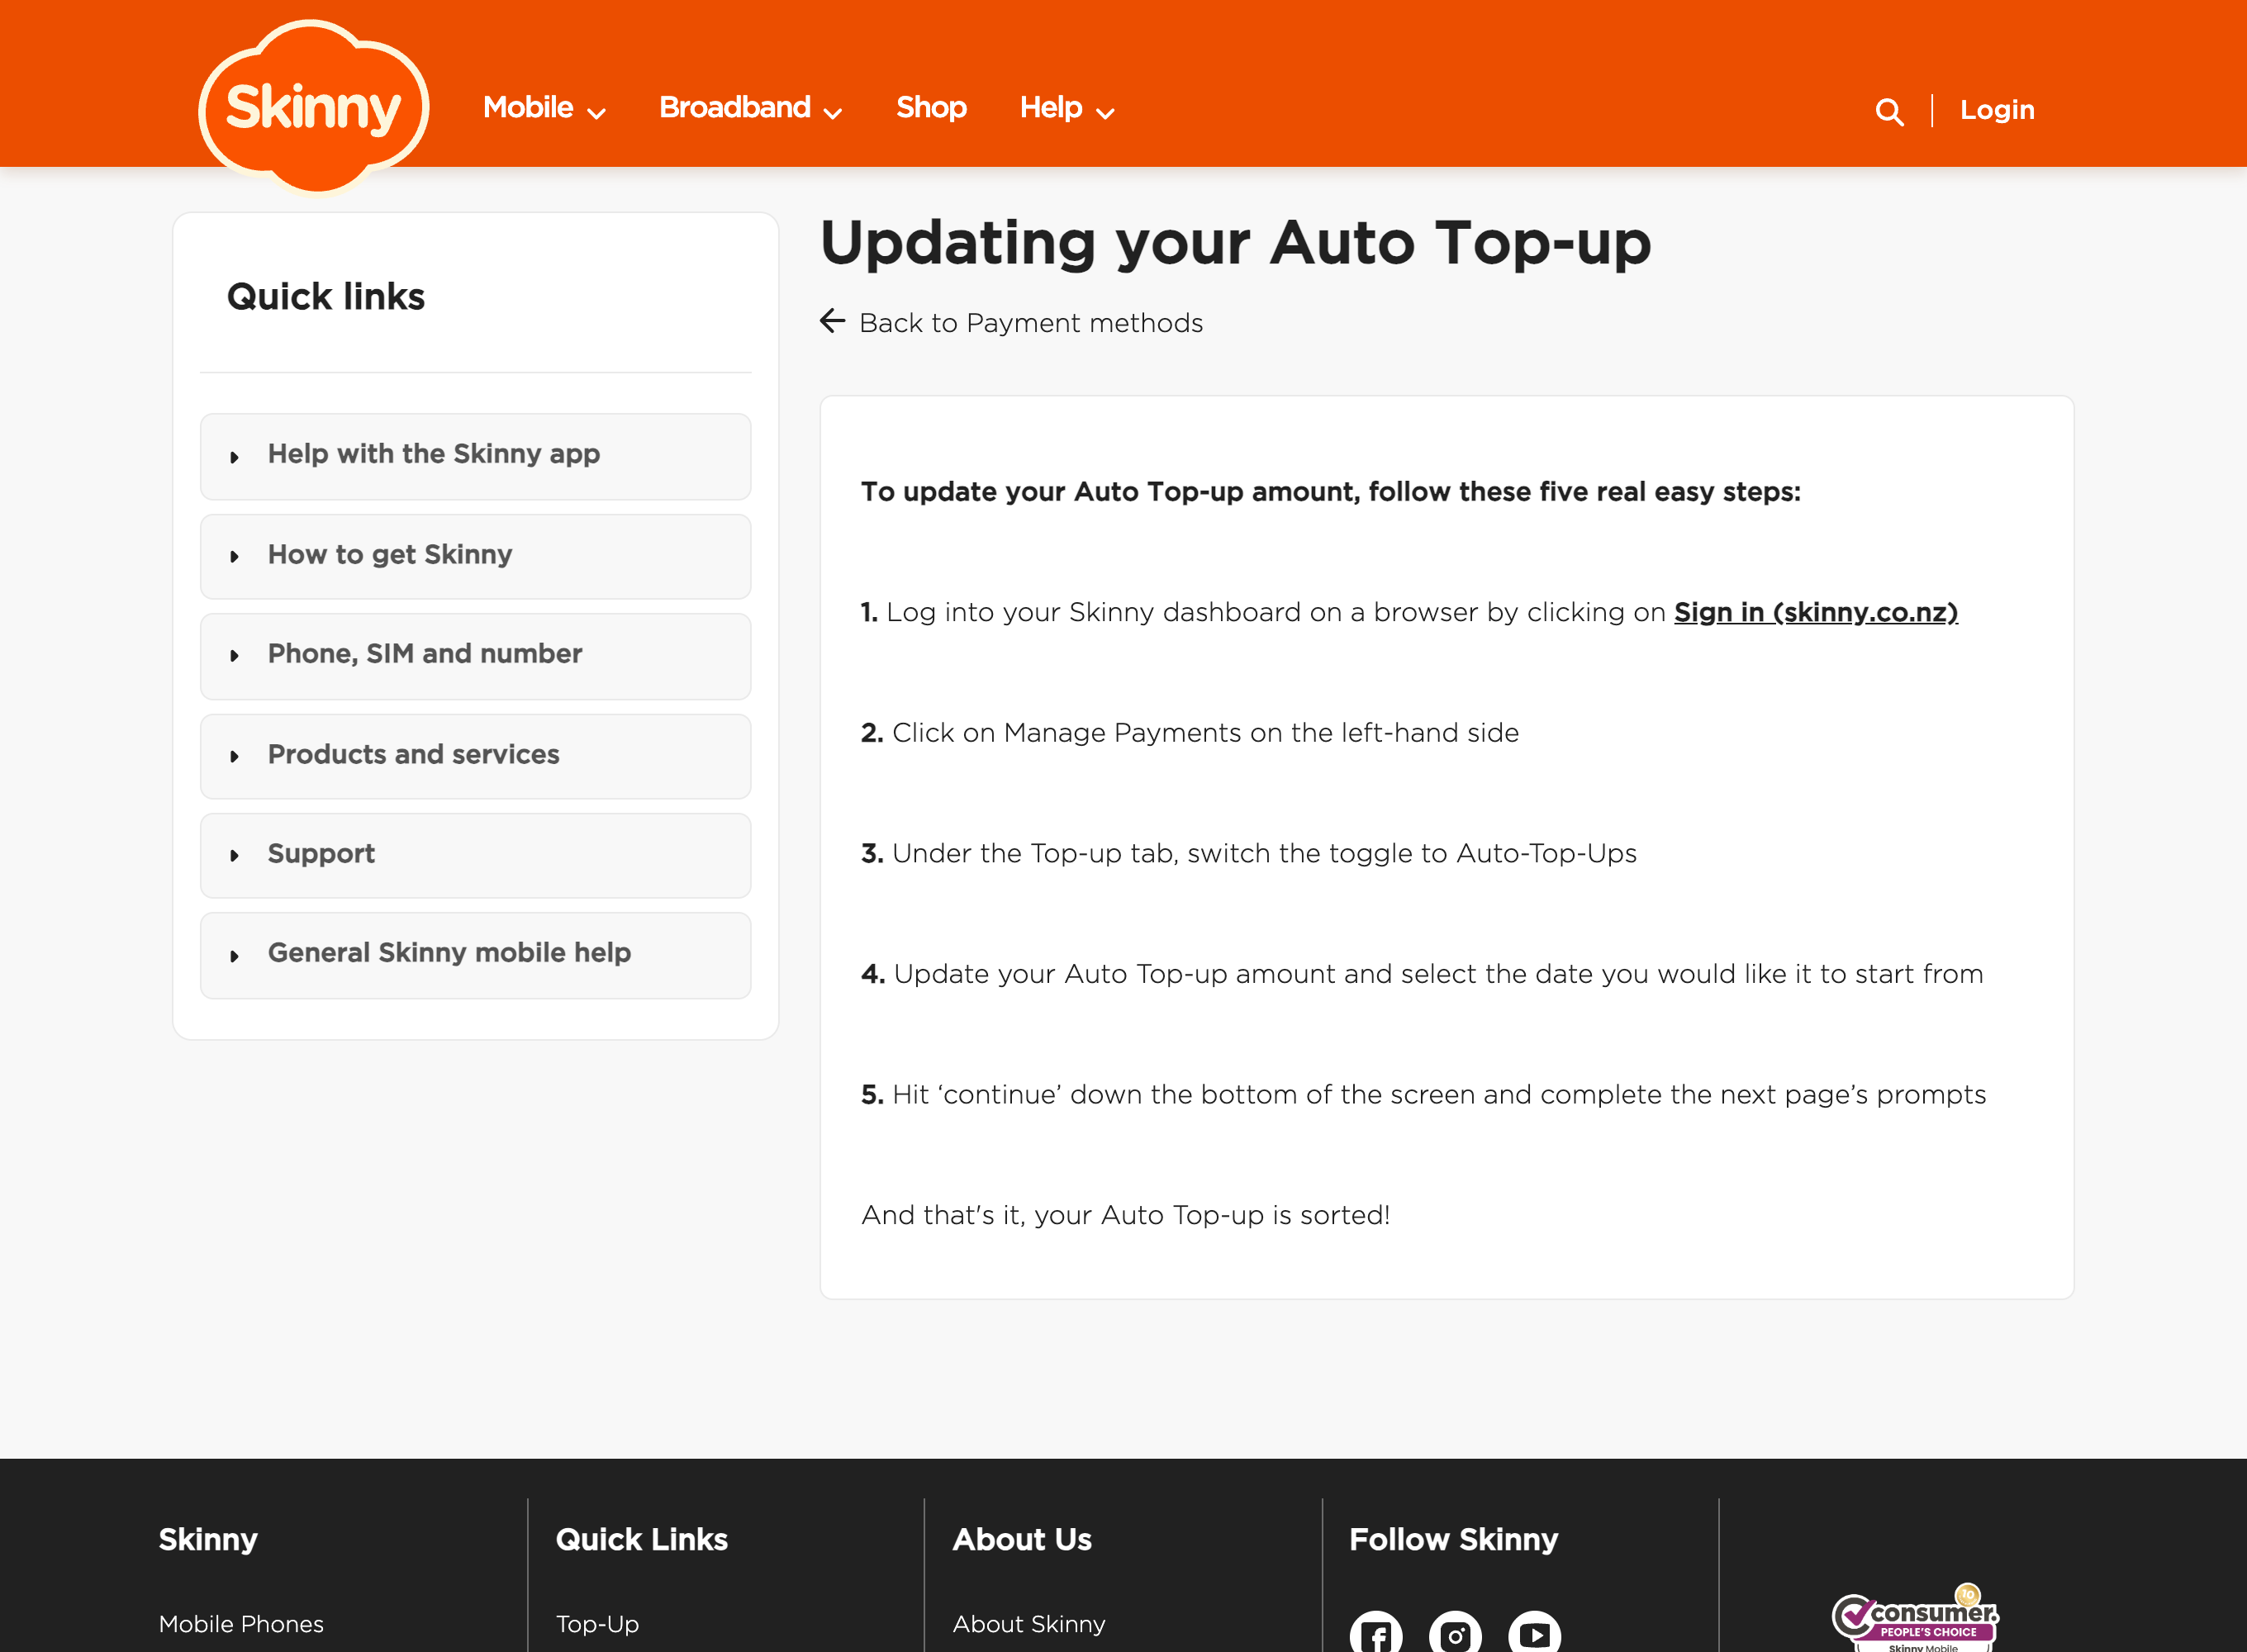
Task: Click the 'Updating your Auto Top-up' heading
Action: [x=1234, y=243]
